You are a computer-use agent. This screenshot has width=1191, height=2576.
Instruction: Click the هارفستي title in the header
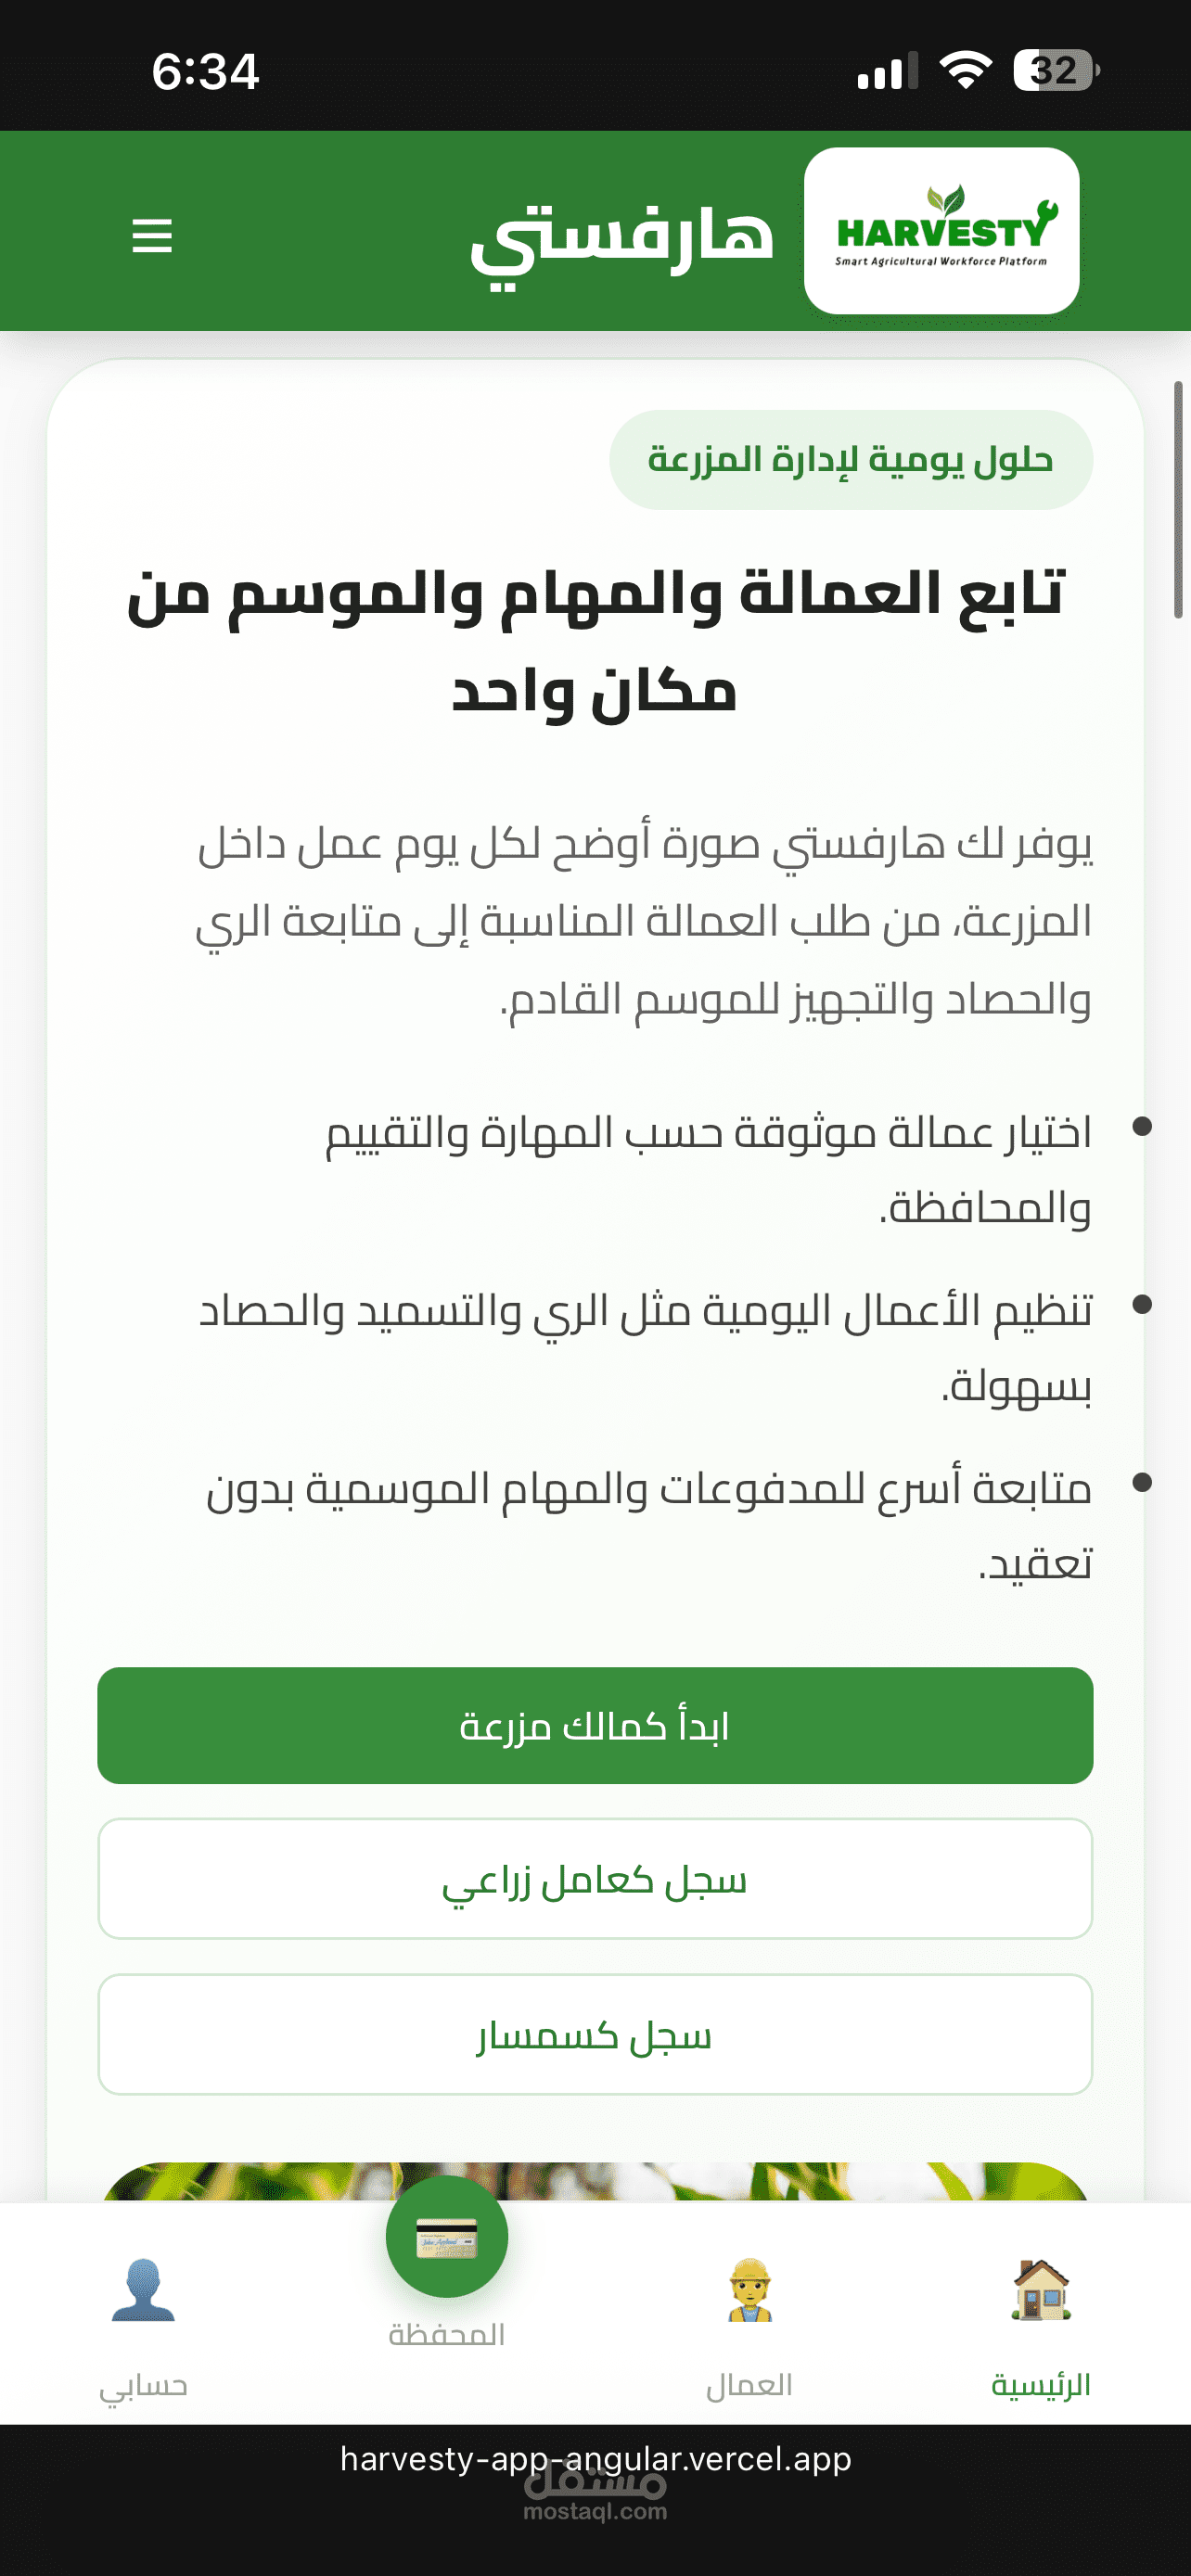tap(622, 238)
